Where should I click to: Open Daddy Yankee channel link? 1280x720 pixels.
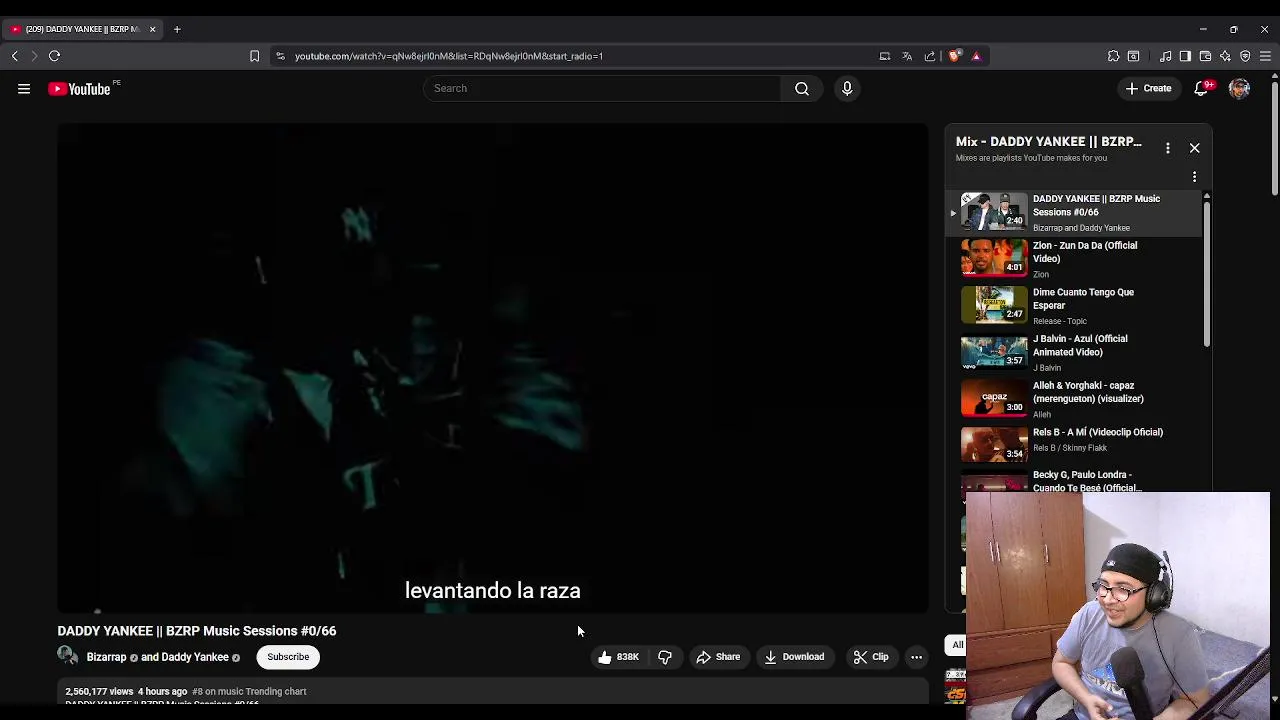[x=195, y=657]
